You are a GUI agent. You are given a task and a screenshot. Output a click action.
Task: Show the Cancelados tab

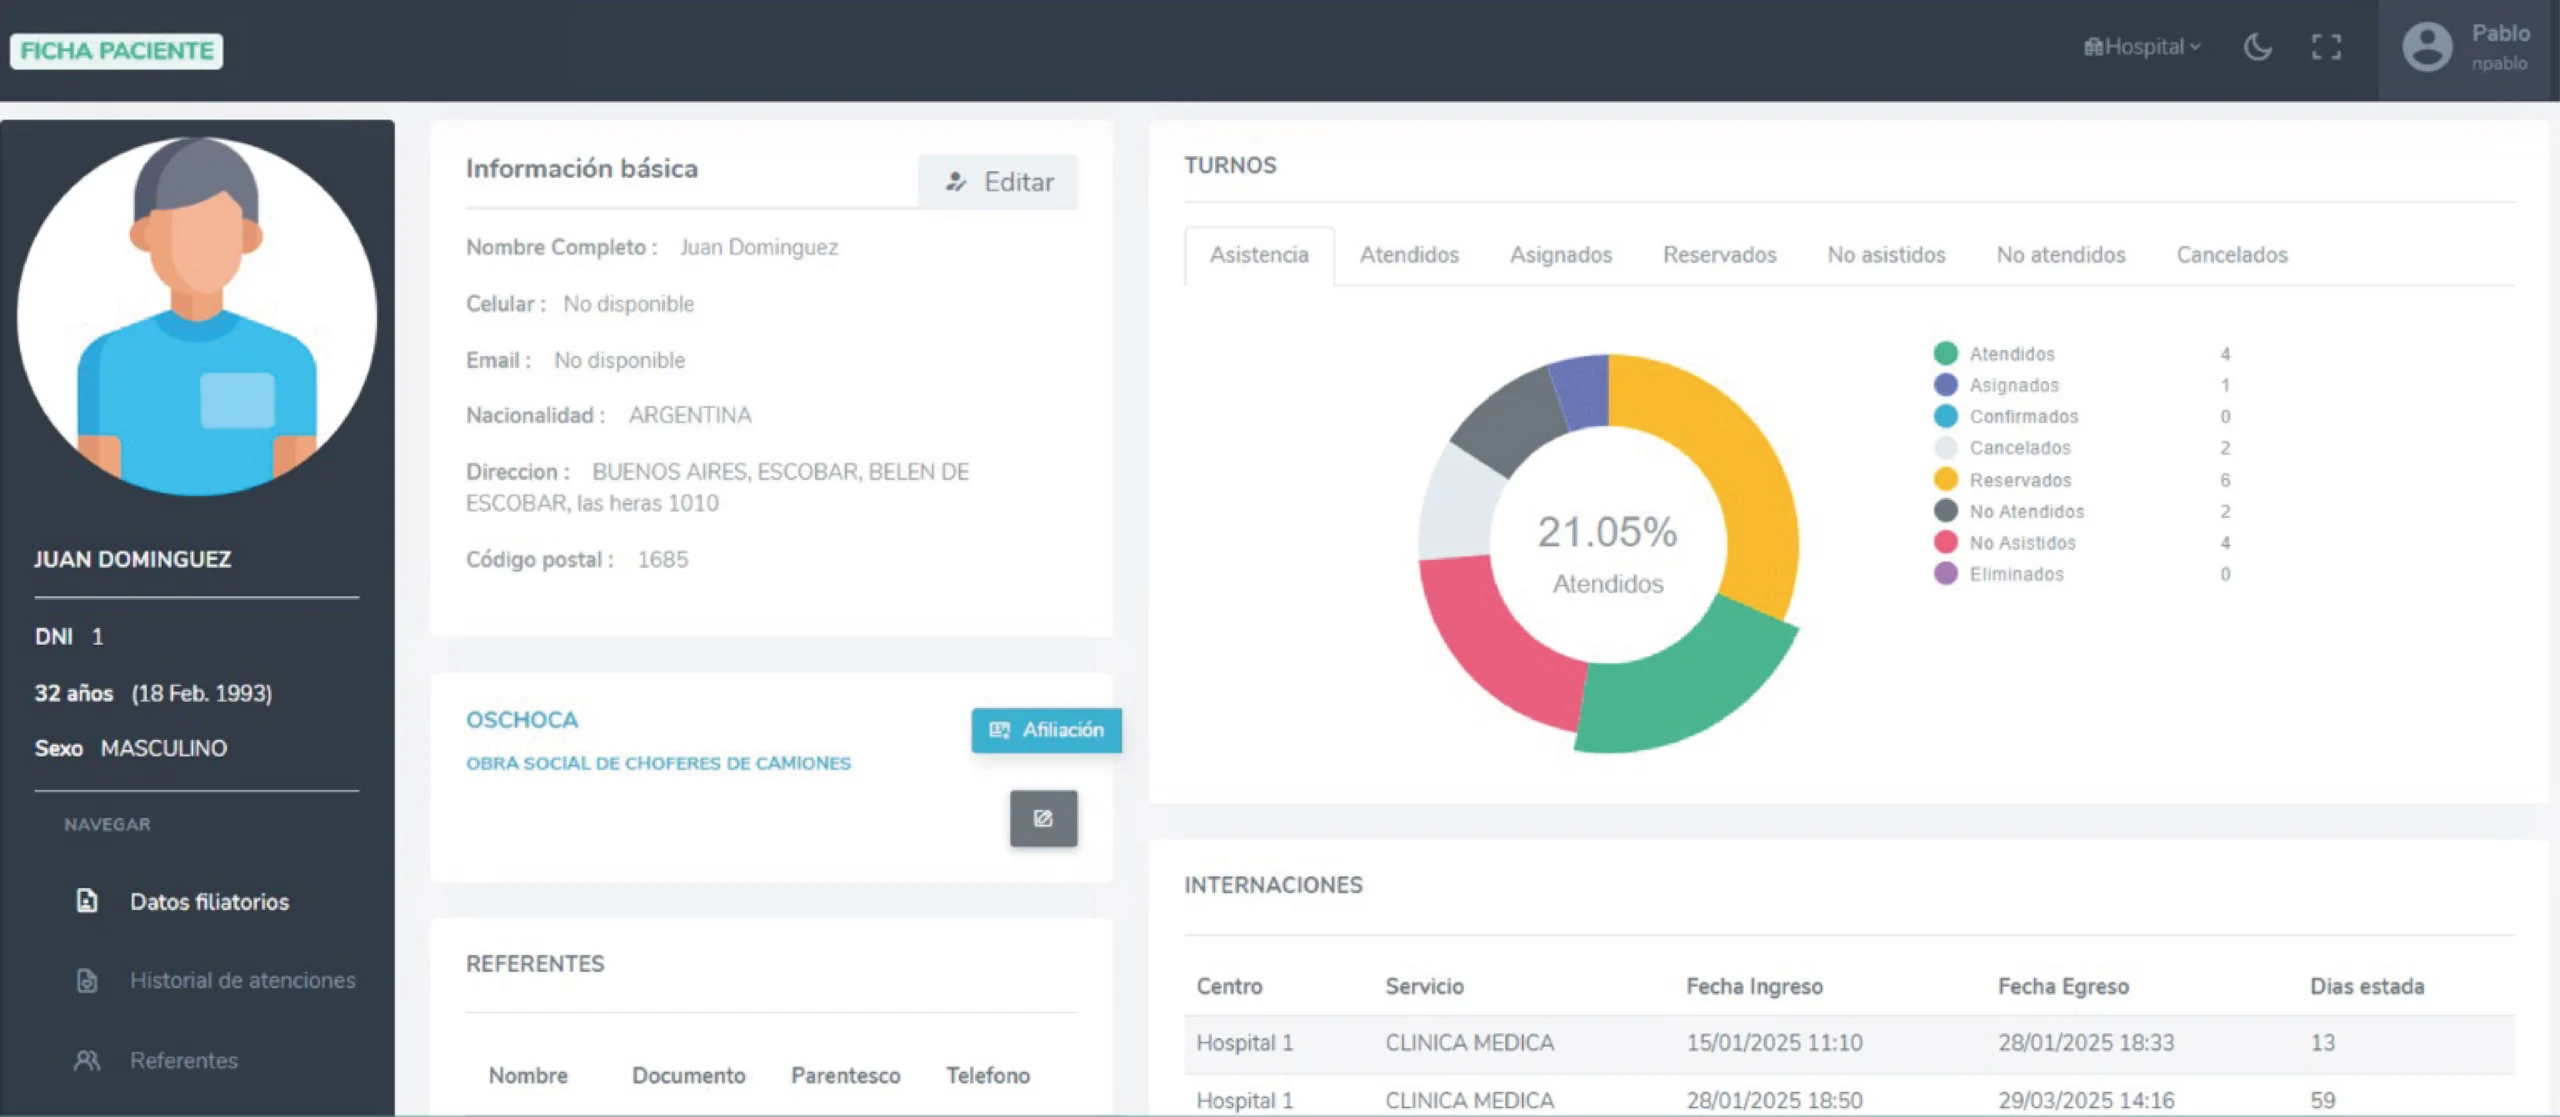[2231, 255]
